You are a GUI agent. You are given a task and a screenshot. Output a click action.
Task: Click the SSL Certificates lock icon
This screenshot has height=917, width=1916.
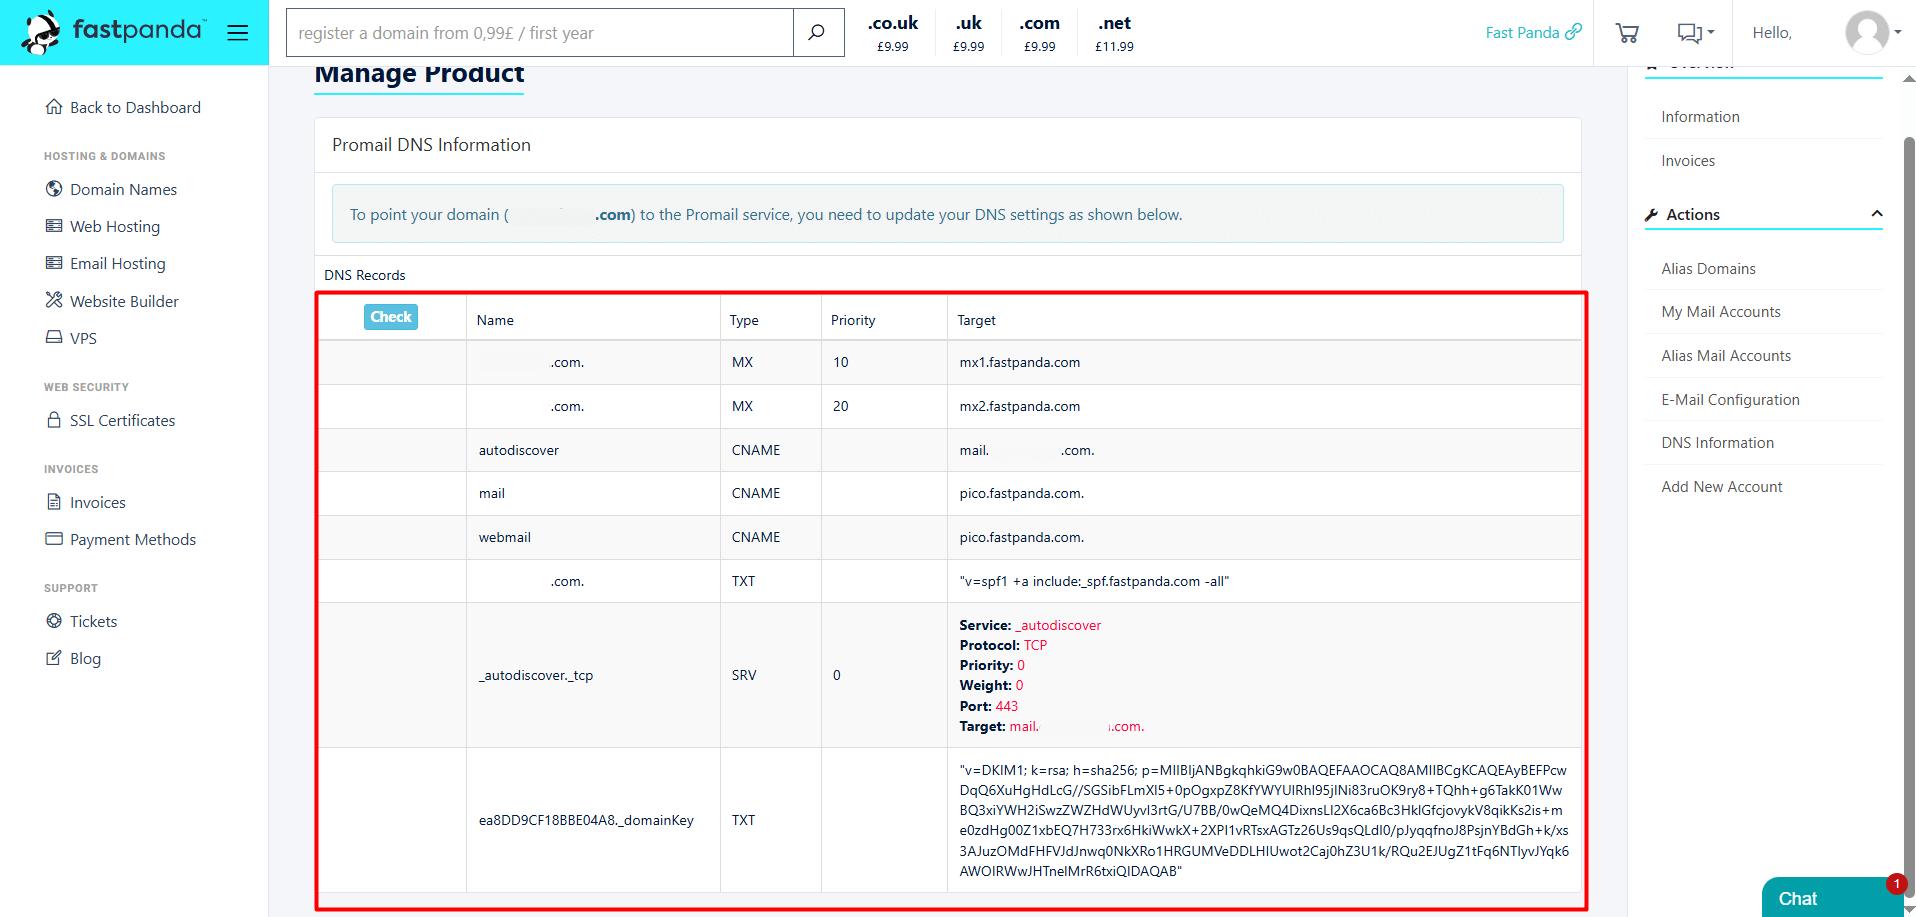click(54, 419)
